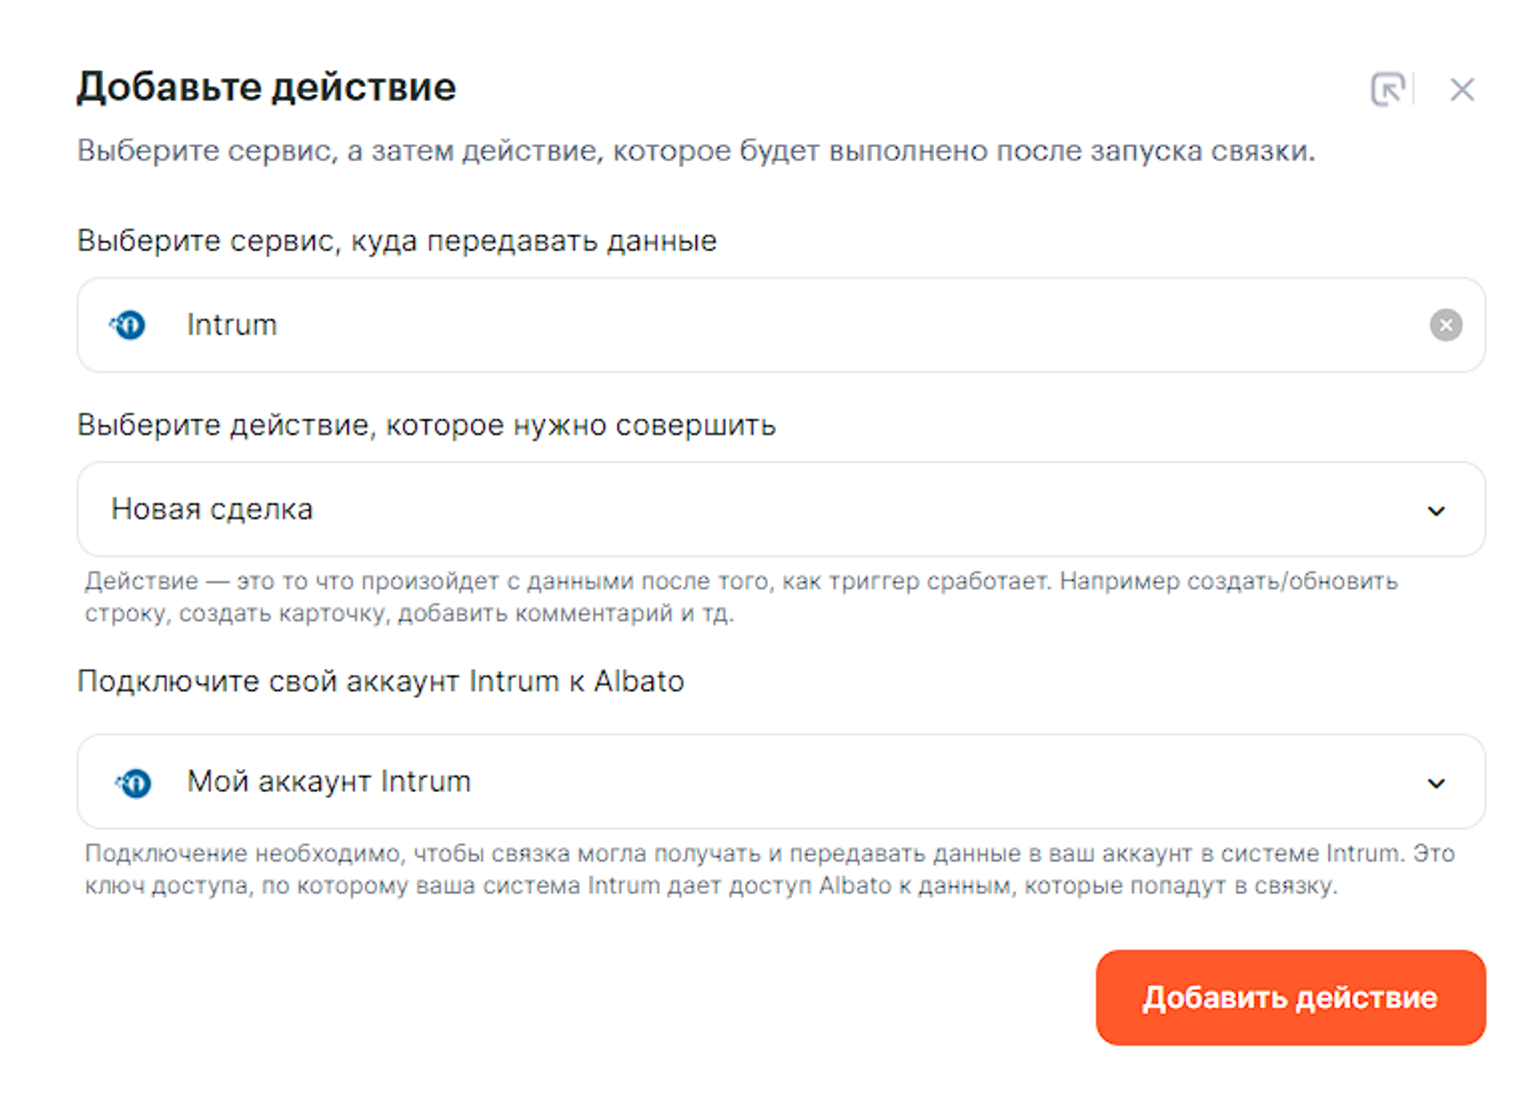The image size is (1540, 1093).
Task: Click the 'Подключите свой аккаунт Intrum' label
Action: [x=380, y=682]
